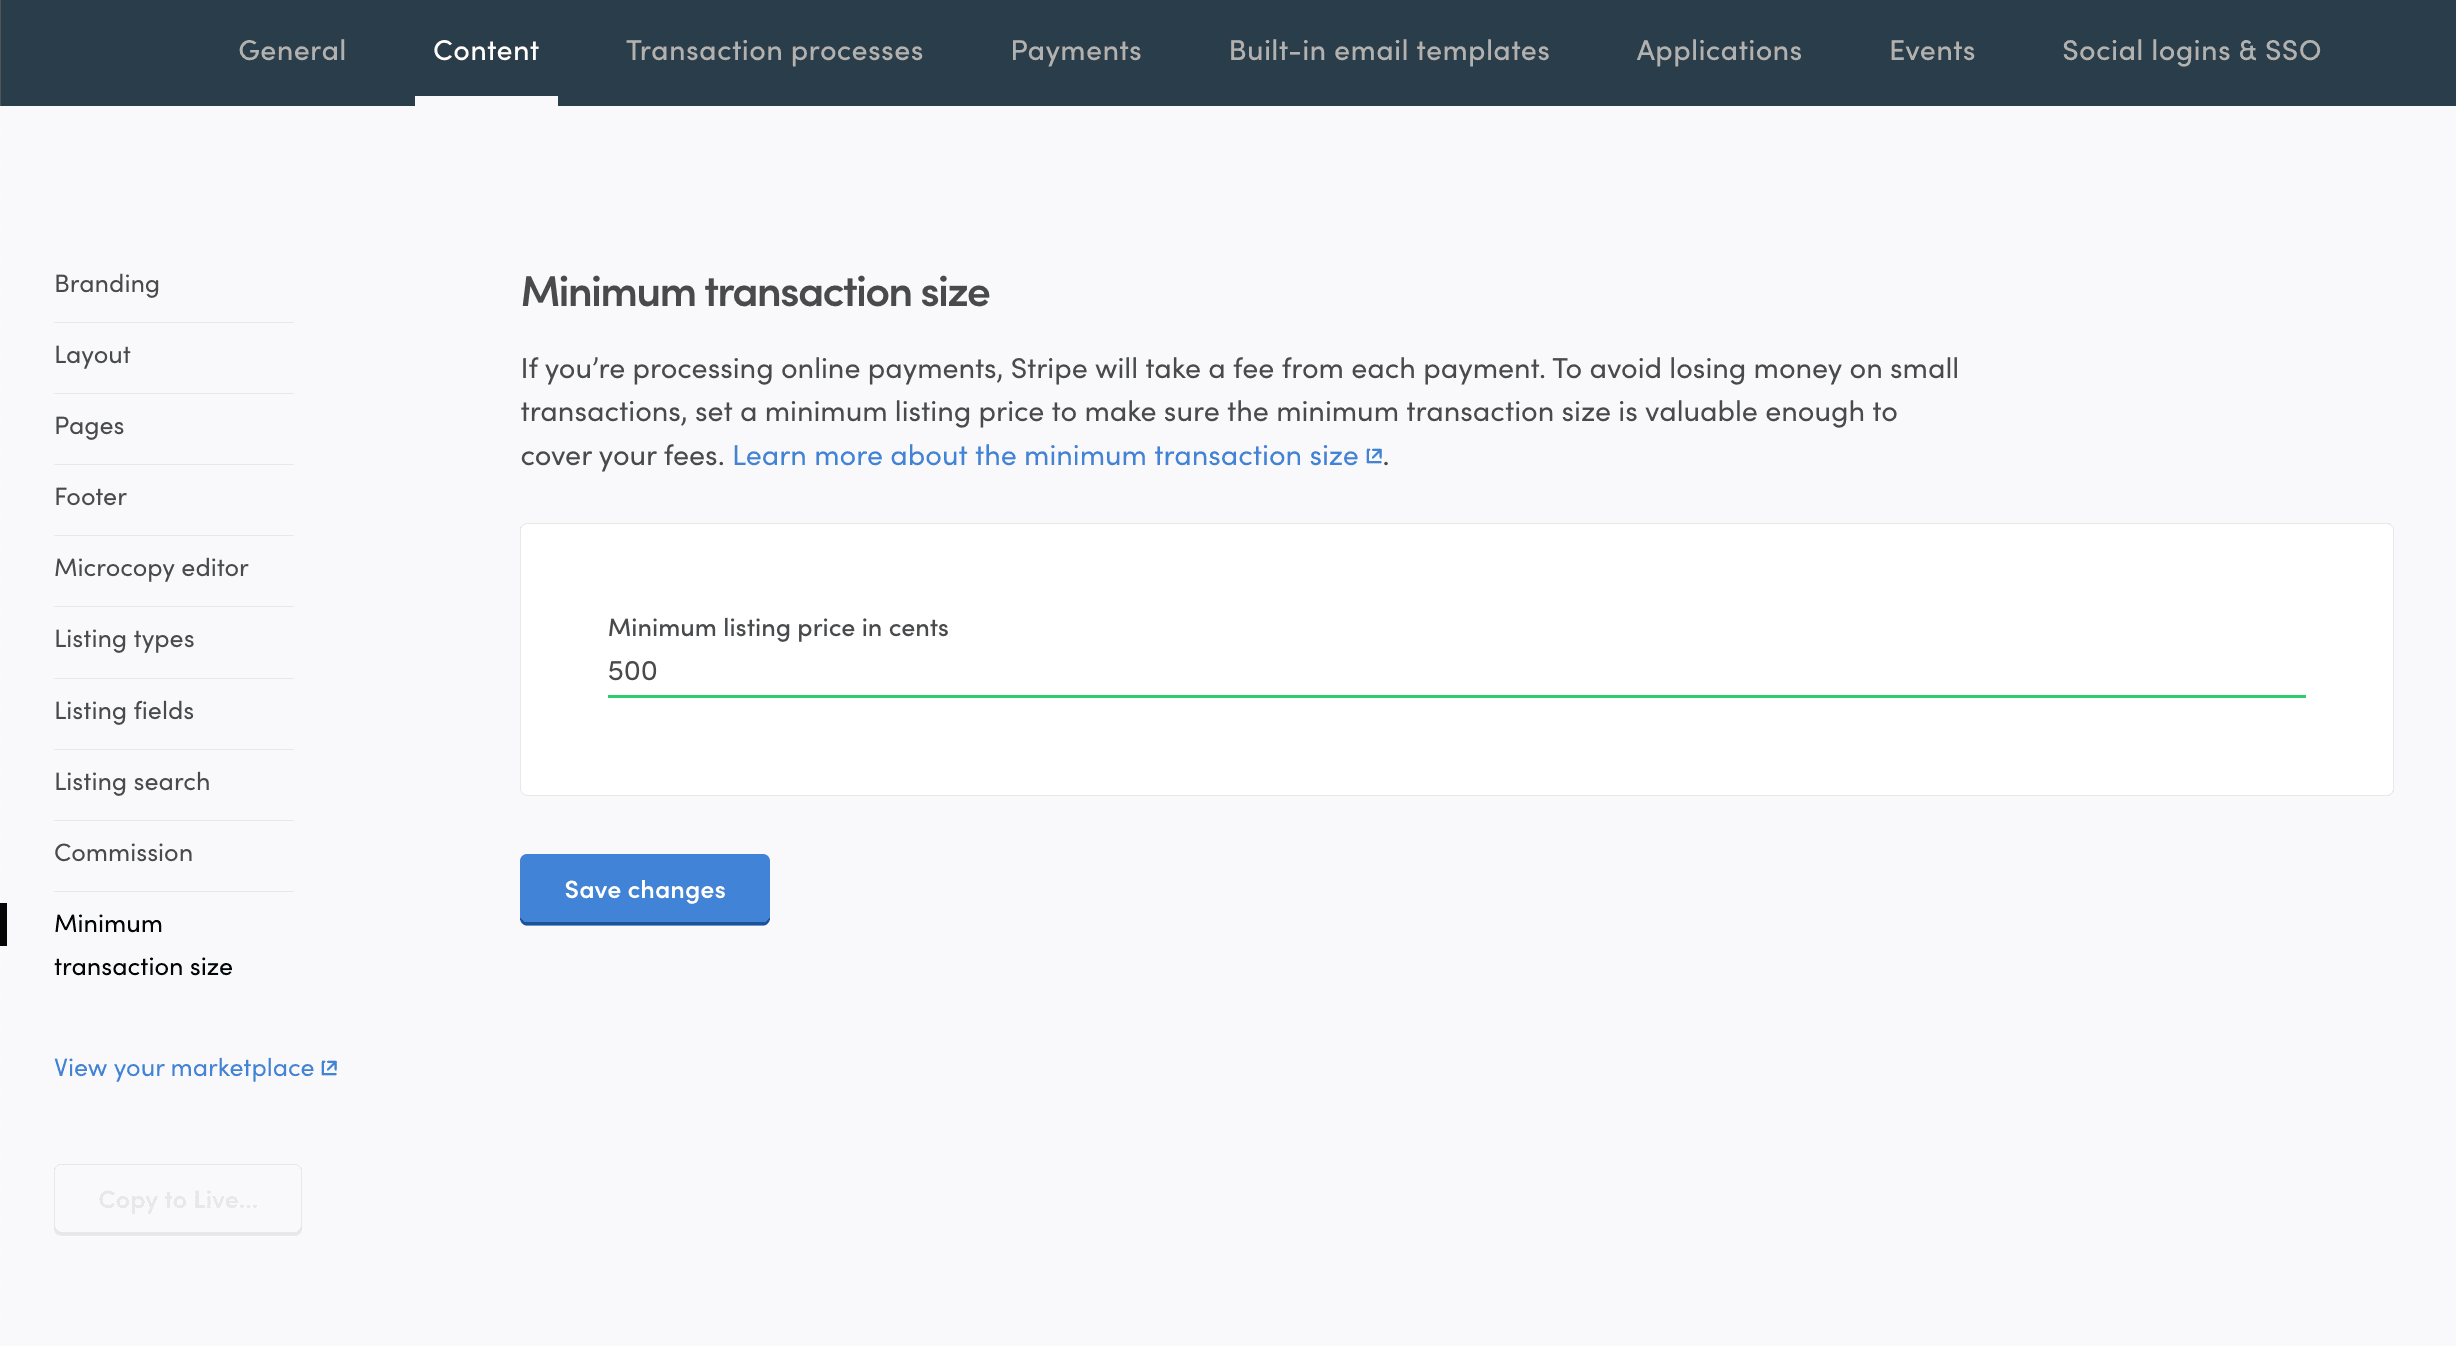2456x1346 pixels.
Task: Click the external link icon after learn more
Action: 1374,456
